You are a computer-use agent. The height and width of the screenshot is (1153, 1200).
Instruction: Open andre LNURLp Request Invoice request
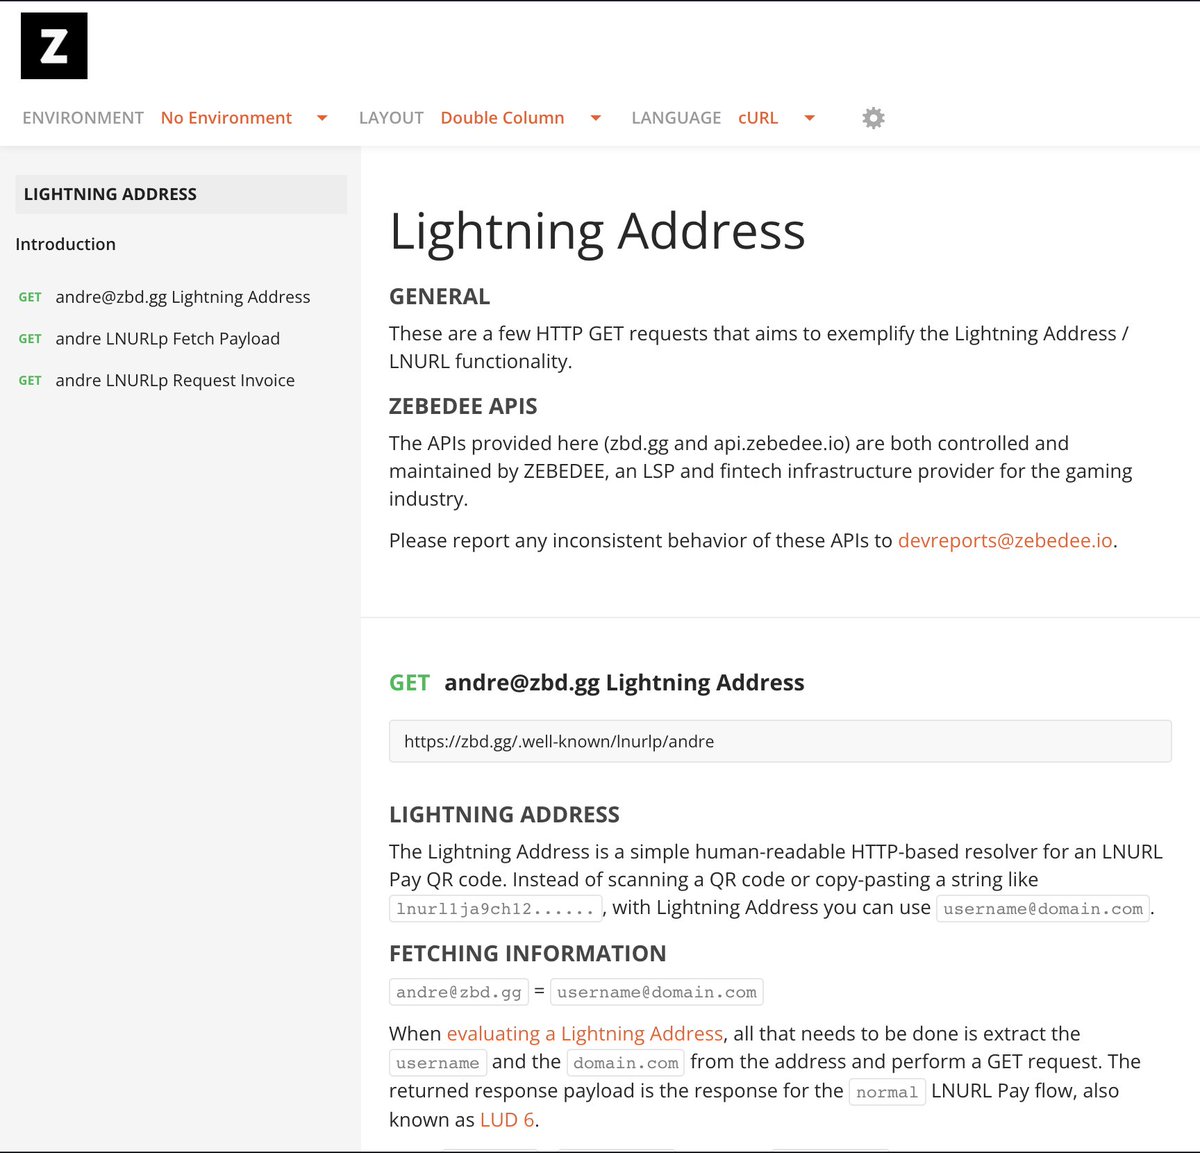click(x=175, y=381)
